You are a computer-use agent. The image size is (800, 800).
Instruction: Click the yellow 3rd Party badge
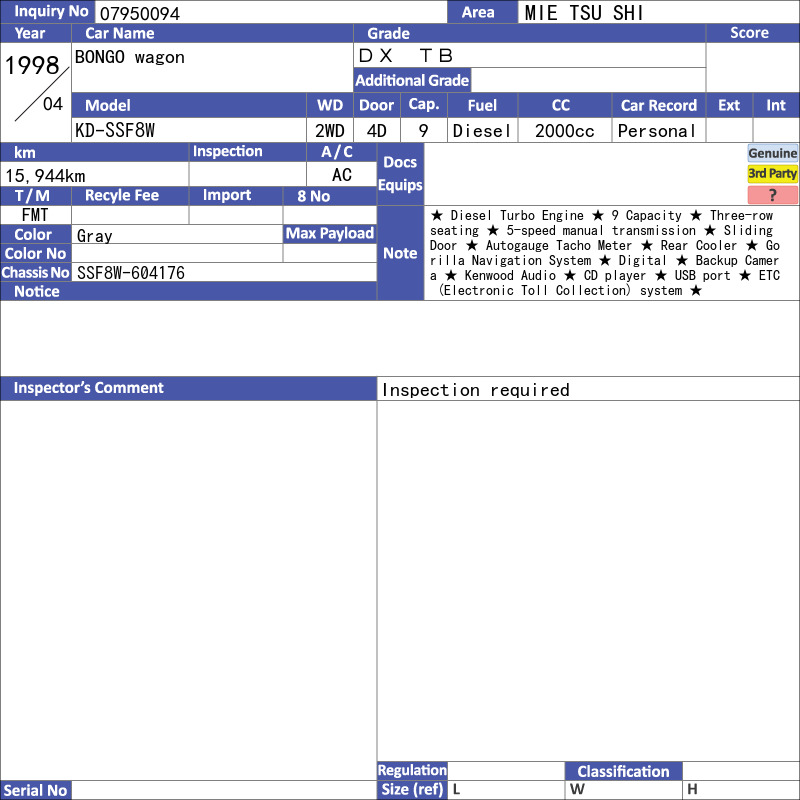point(772,174)
